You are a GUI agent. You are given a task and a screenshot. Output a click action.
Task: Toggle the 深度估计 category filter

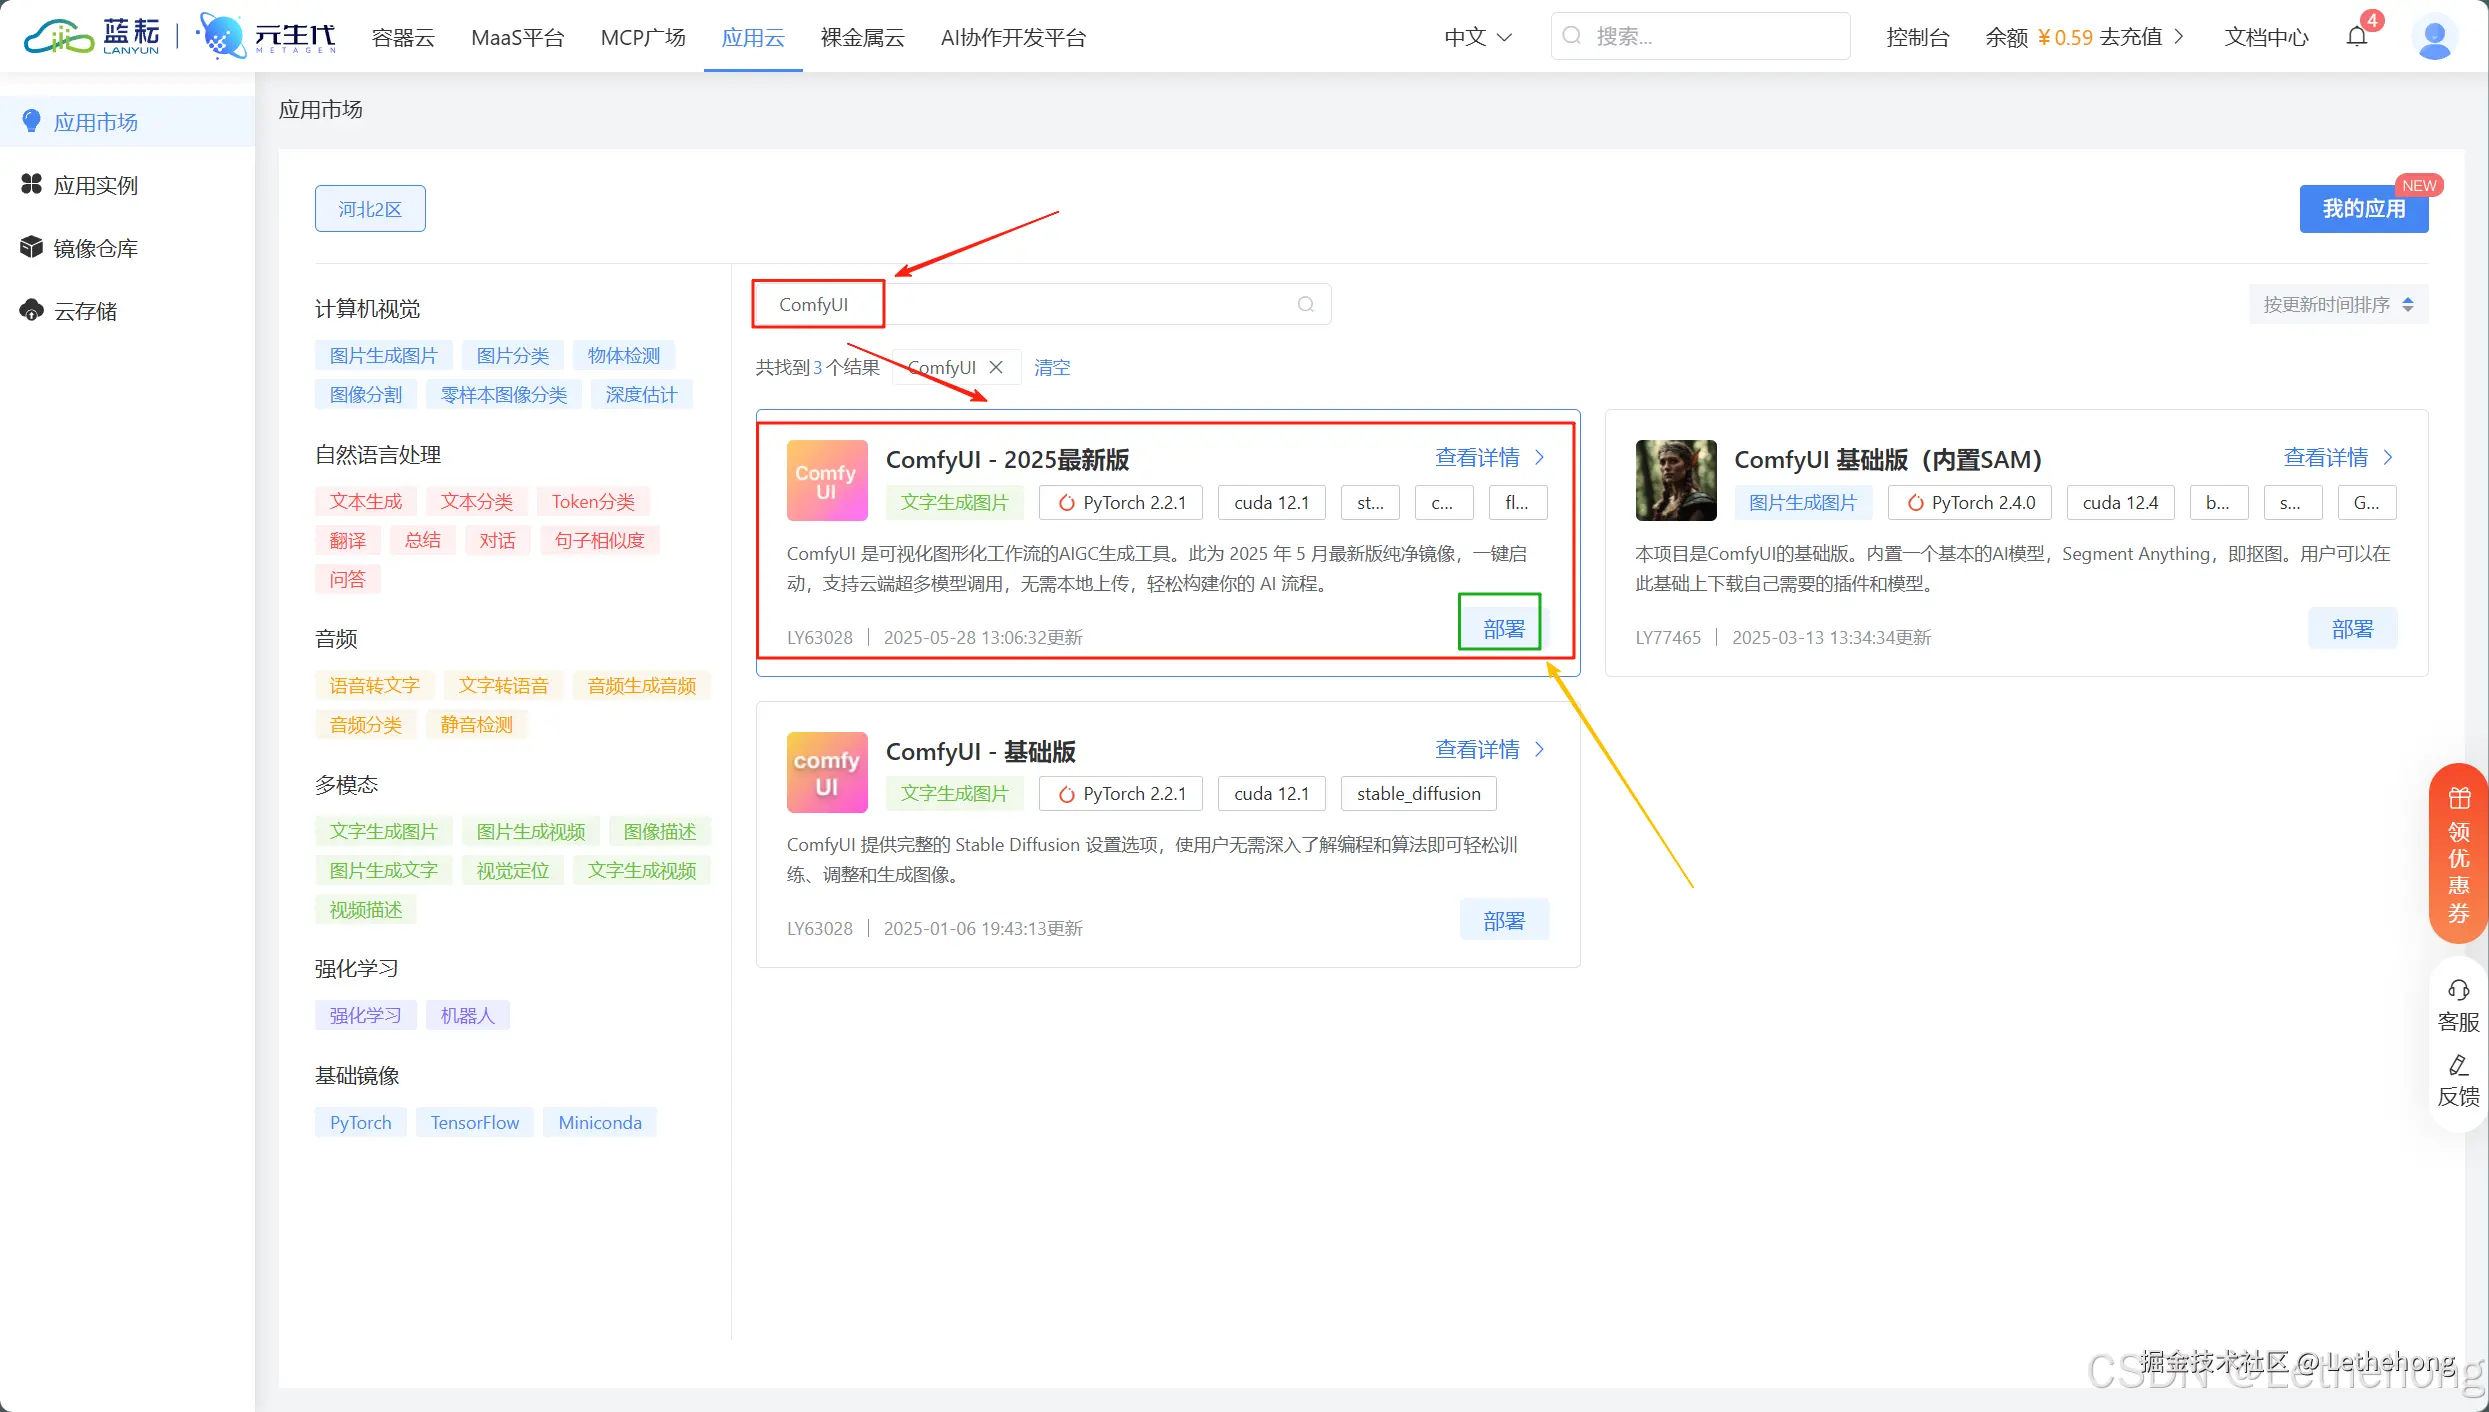tap(641, 394)
